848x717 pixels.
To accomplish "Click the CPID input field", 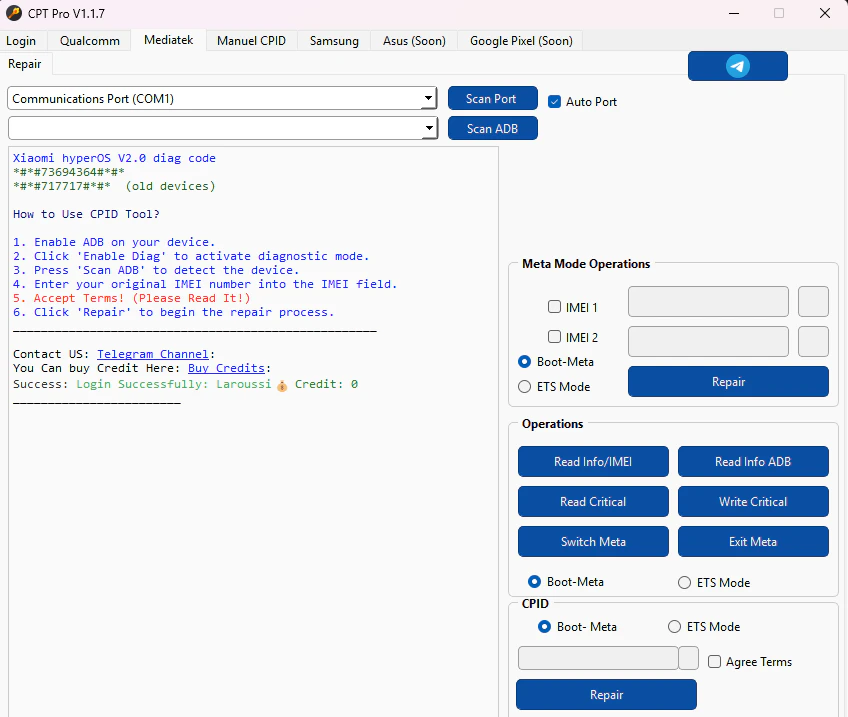I will pos(598,658).
